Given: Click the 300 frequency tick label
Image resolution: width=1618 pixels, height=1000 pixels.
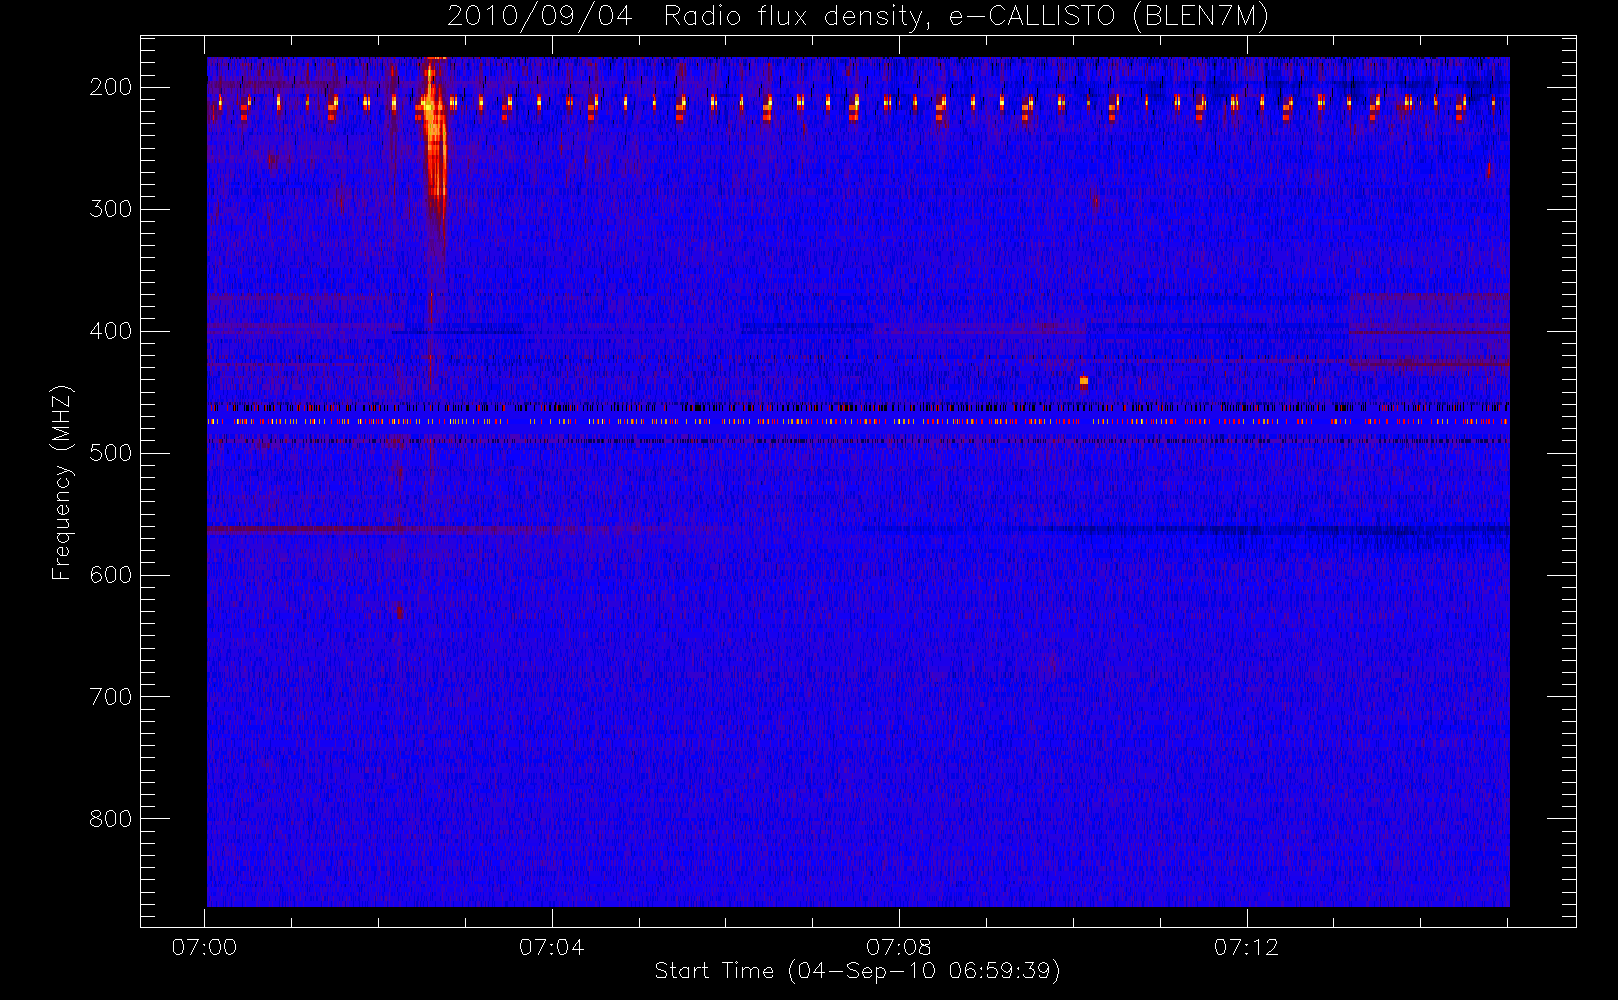Looking at the screenshot, I should [x=111, y=209].
